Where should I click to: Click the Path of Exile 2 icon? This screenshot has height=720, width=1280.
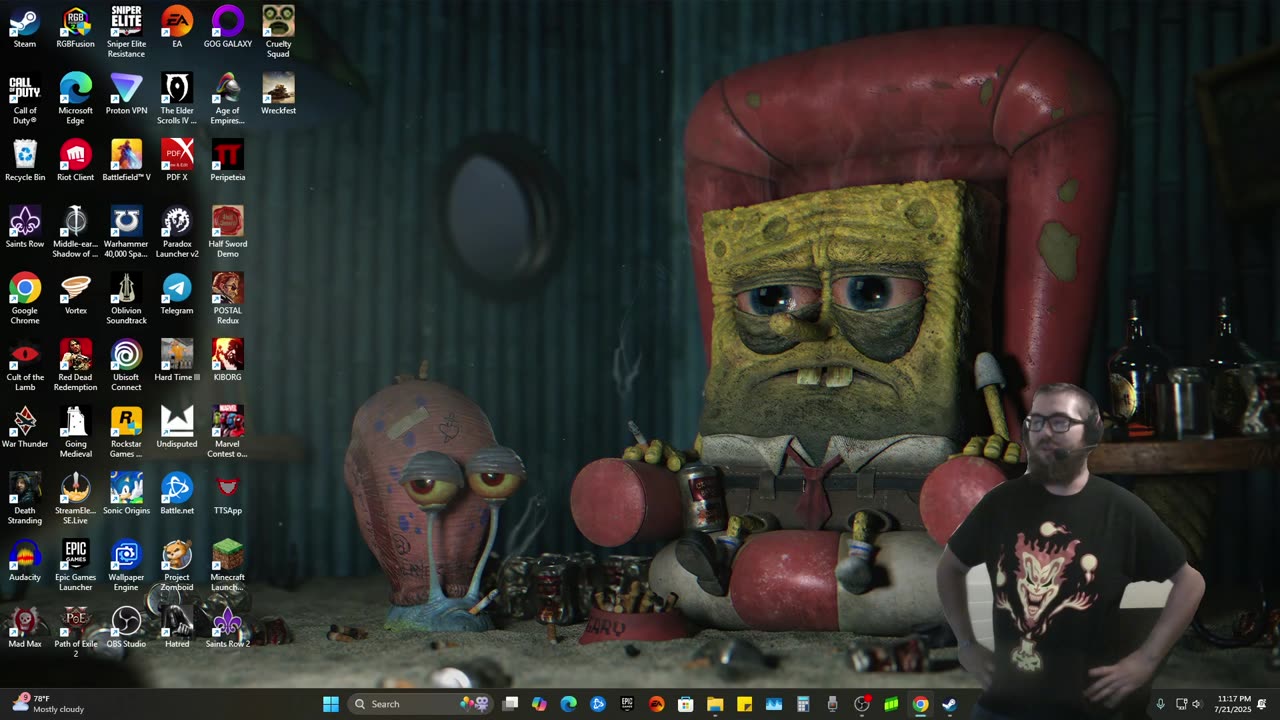[x=76, y=632]
